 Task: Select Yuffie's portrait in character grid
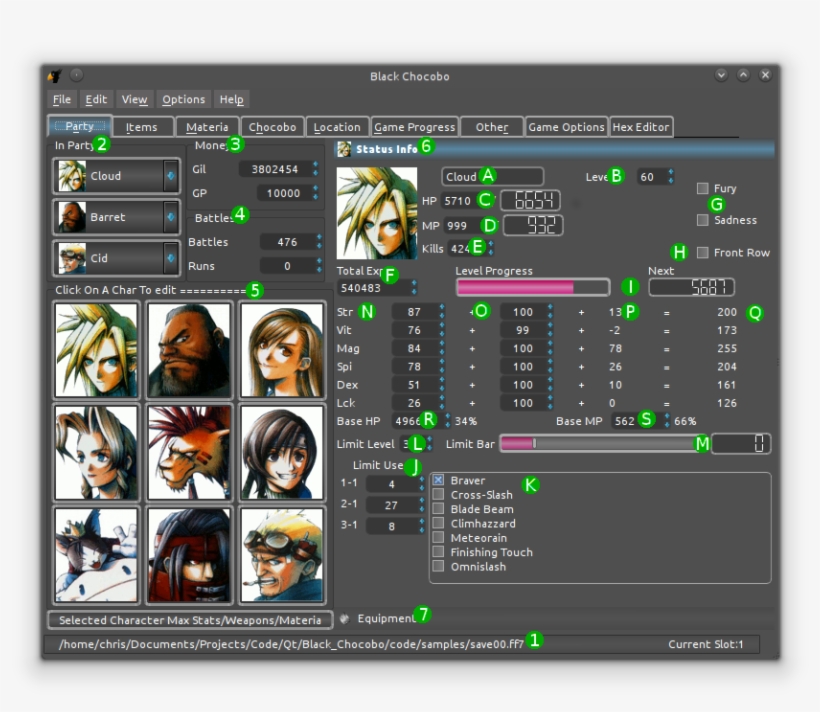click(x=282, y=453)
